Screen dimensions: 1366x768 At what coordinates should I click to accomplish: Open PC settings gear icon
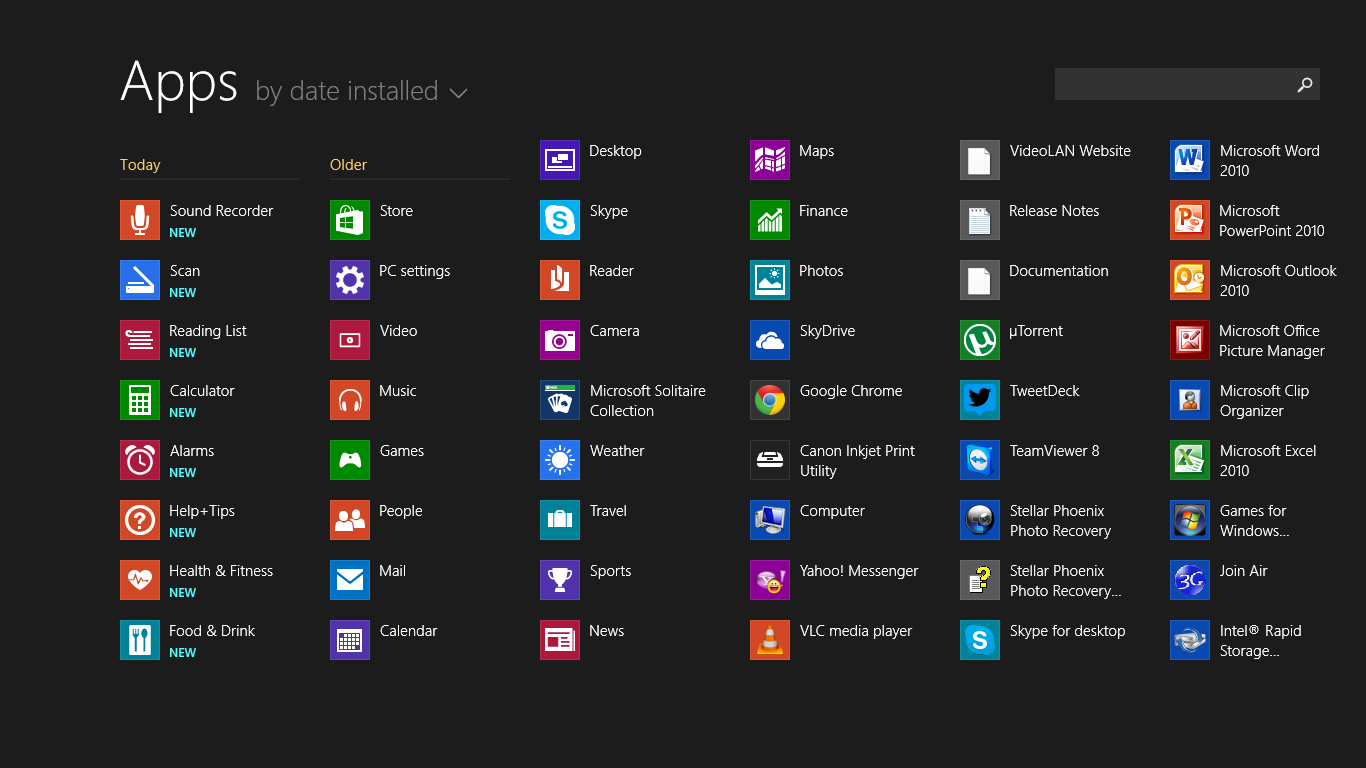pyautogui.click(x=350, y=280)
